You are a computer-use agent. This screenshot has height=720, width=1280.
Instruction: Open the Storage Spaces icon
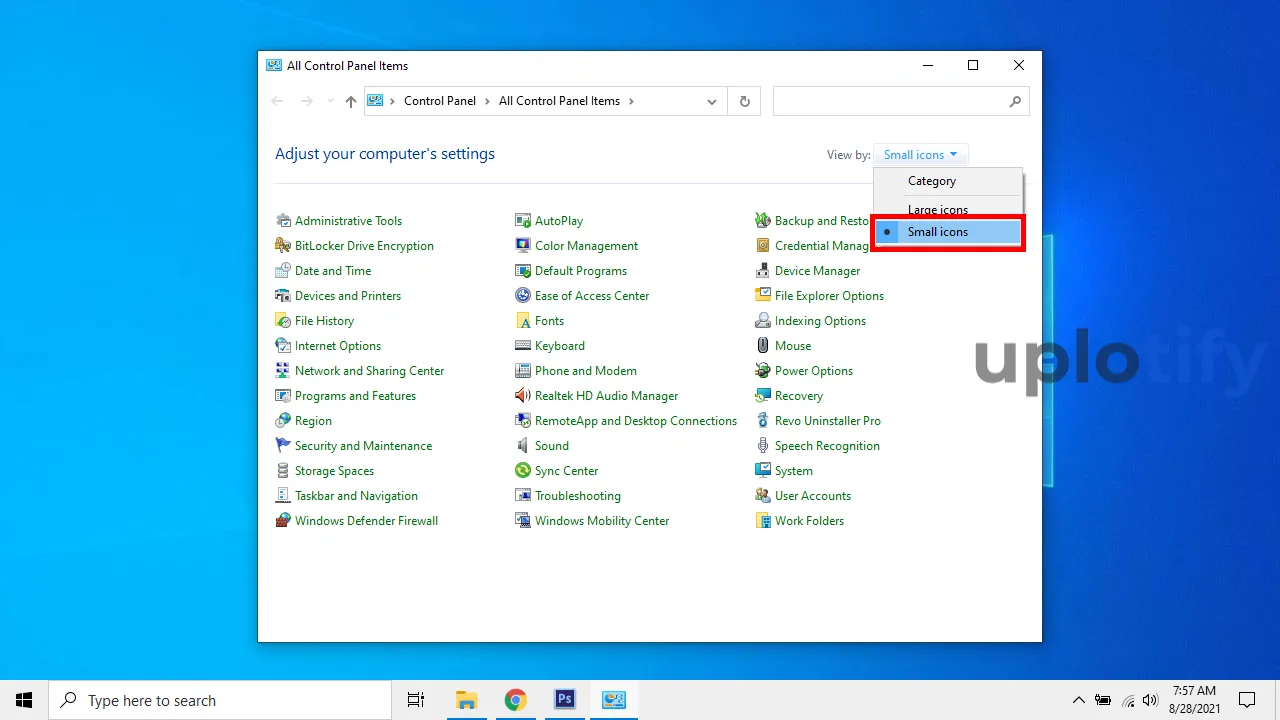coord(283,471)
